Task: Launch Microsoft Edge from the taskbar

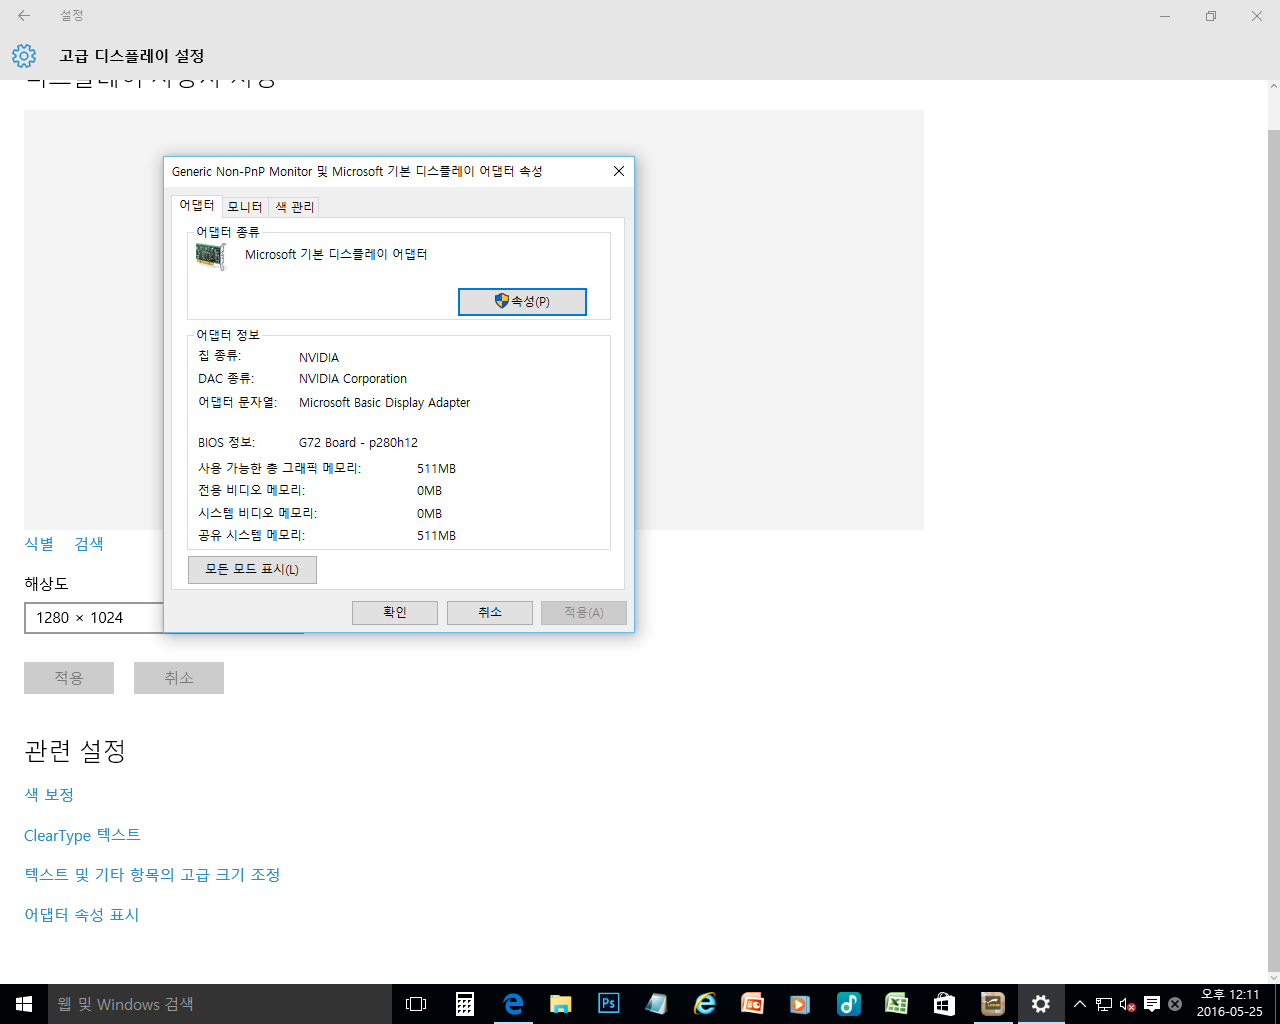Action: click(x=513, y=1004)
